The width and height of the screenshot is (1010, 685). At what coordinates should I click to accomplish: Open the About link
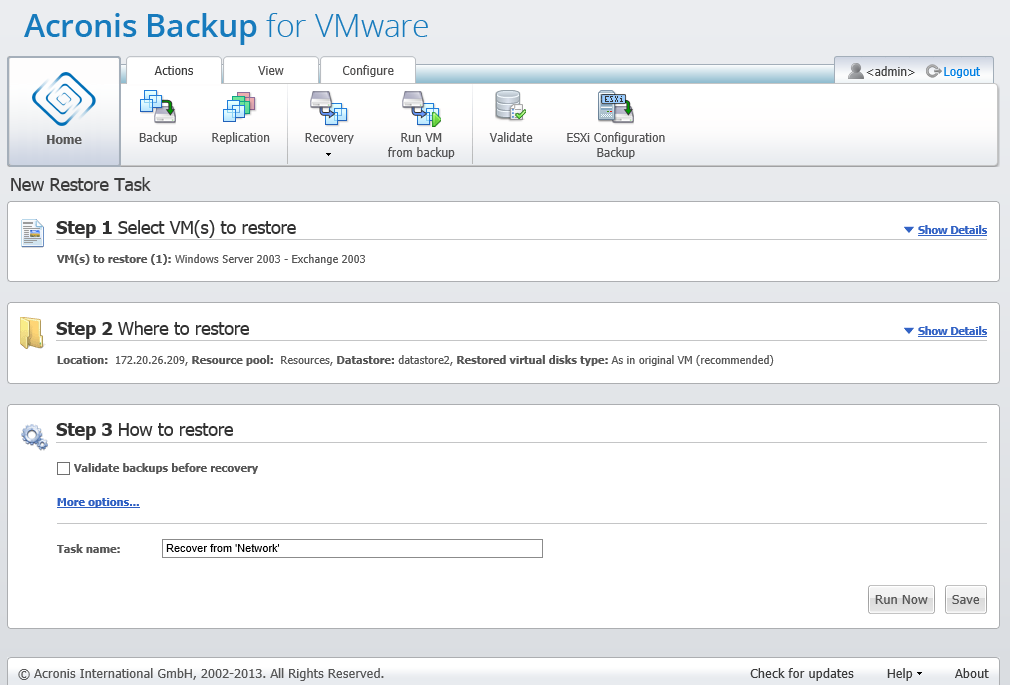pos(971,673)
